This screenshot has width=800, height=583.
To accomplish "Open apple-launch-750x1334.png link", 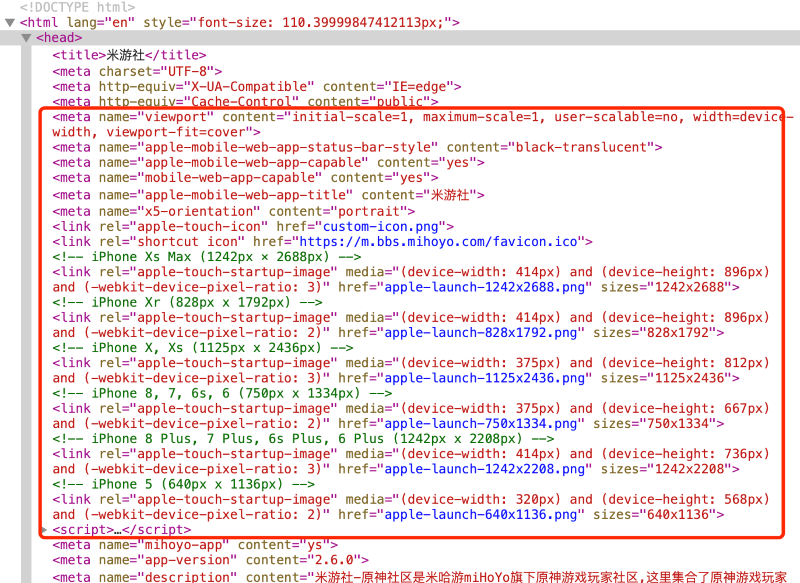I will click(x=481, y=423).
